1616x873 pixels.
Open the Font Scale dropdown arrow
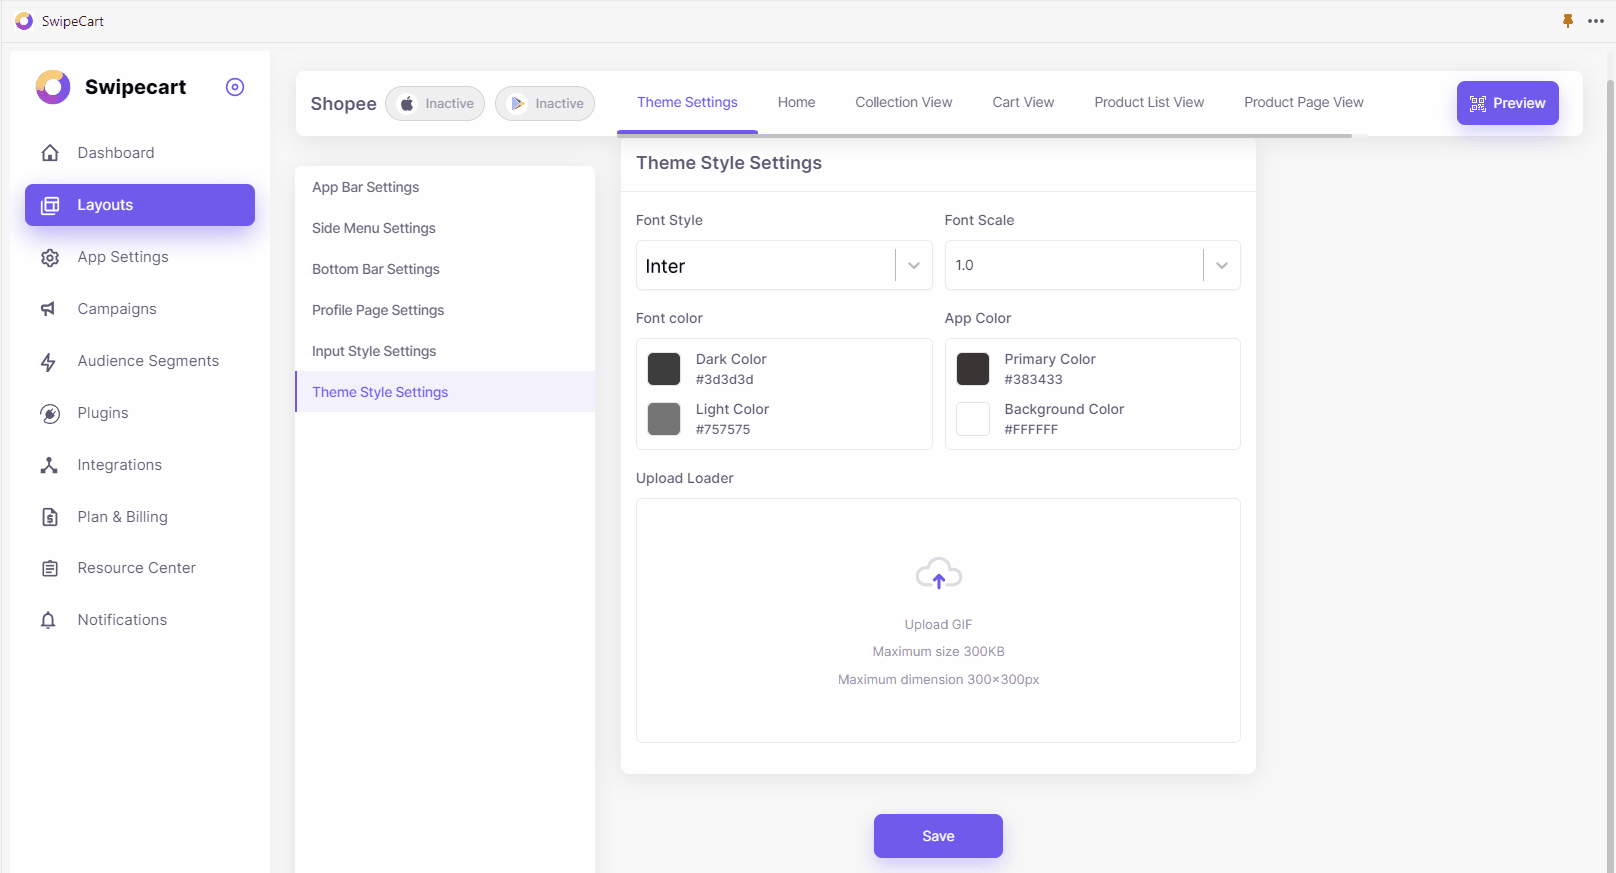coord(1222,265)
